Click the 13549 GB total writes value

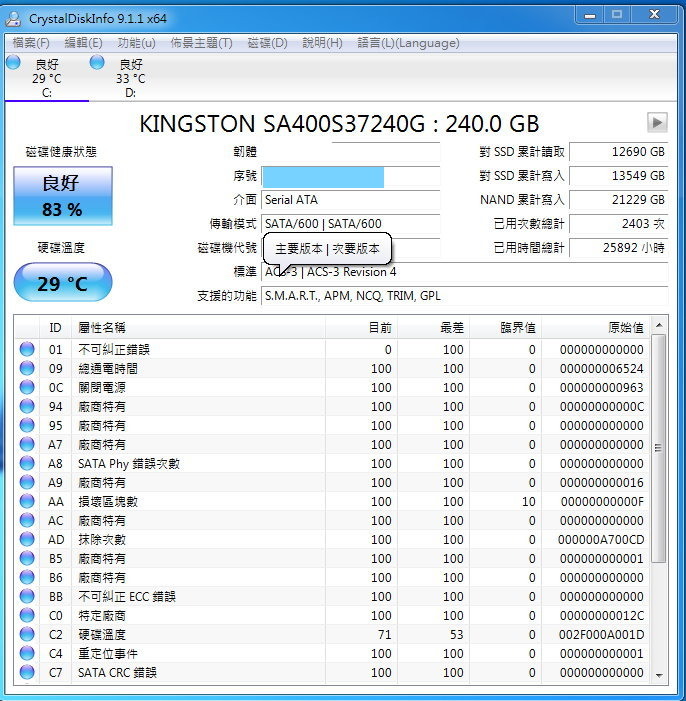[x=618, y=176]
